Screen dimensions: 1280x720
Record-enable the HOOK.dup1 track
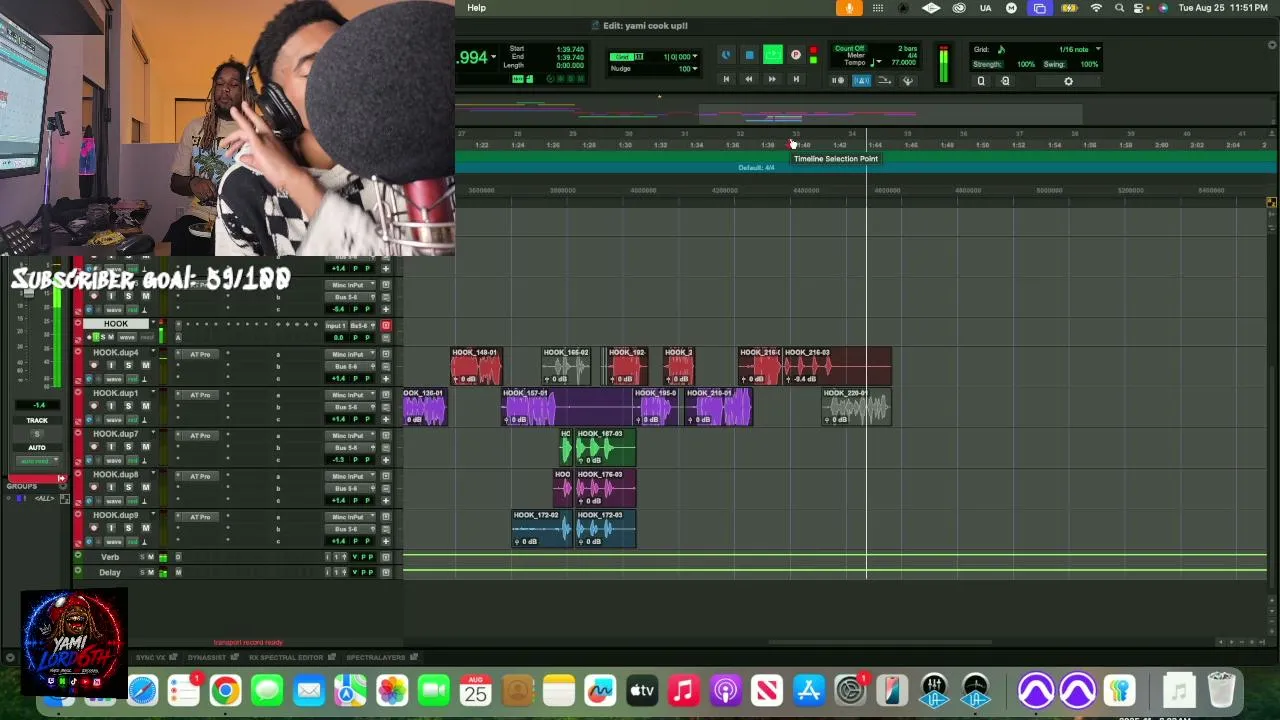point(94,406)
